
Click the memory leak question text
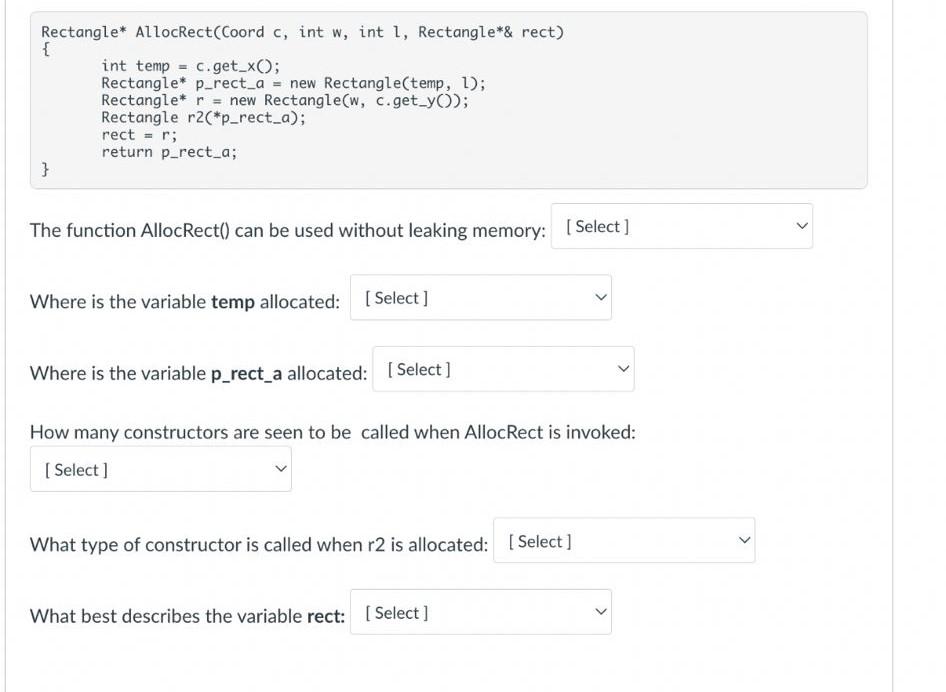288,230
